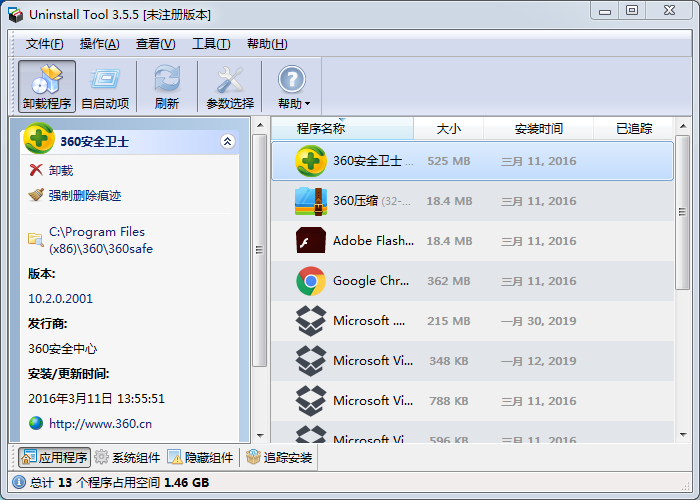Click the 卸载程序 uninstaller toolbar icon
Screen dimensions: 700x500
(47, 86)
